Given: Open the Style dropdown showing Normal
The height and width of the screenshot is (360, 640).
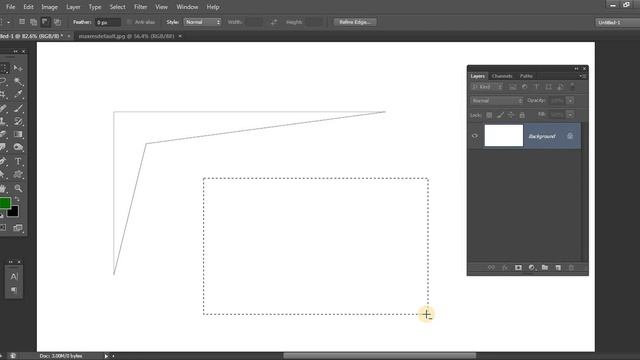Looking at the screenshot, I should coord(202,22).
